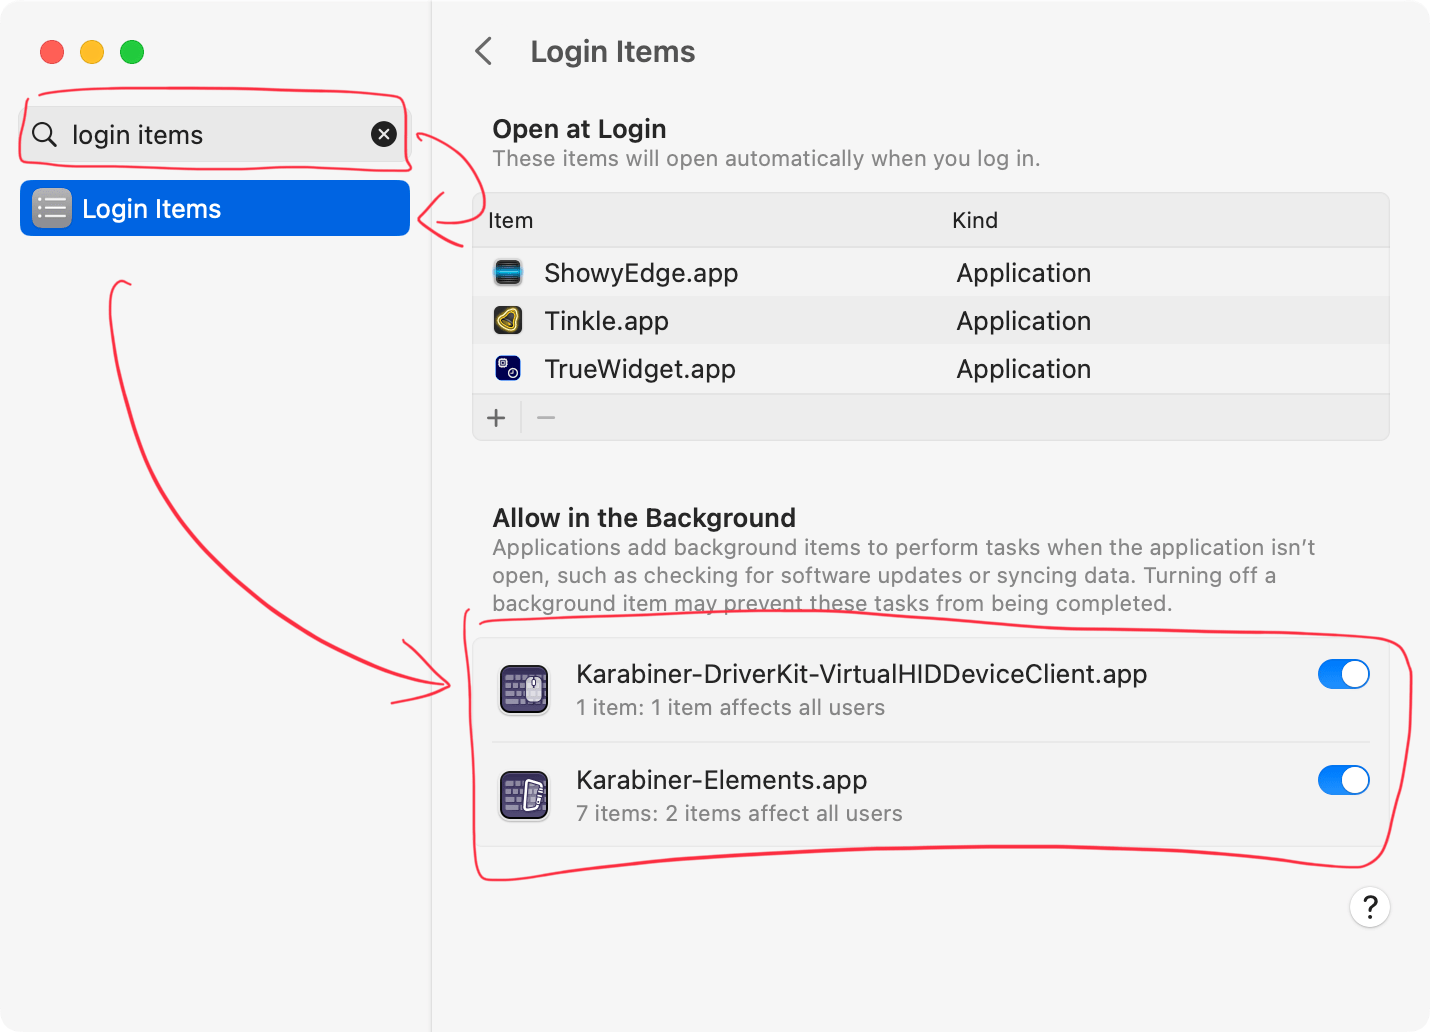Image resolution: width=1430 pixels, height=1032 pixels.
Task: Click the Login Items list icon in the sidebar
Action: [x=52, y=208]
